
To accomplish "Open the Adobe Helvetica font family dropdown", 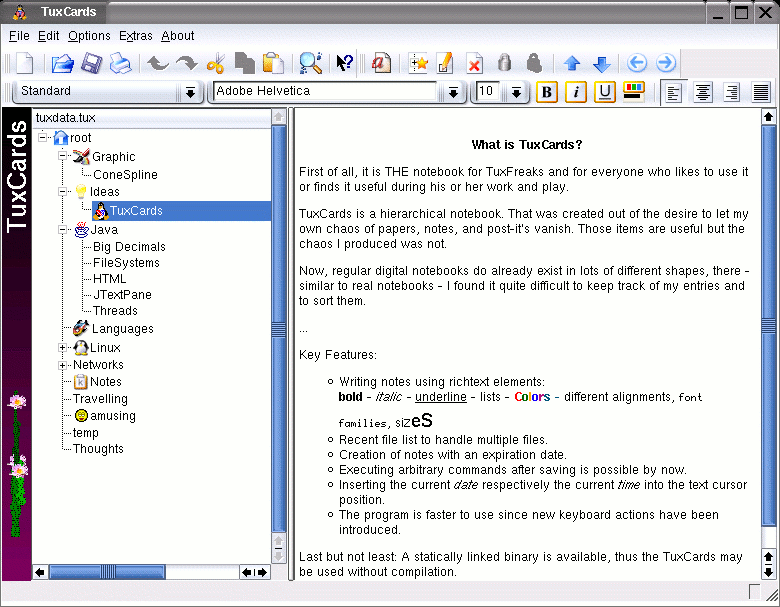I will tap(453, 92).
